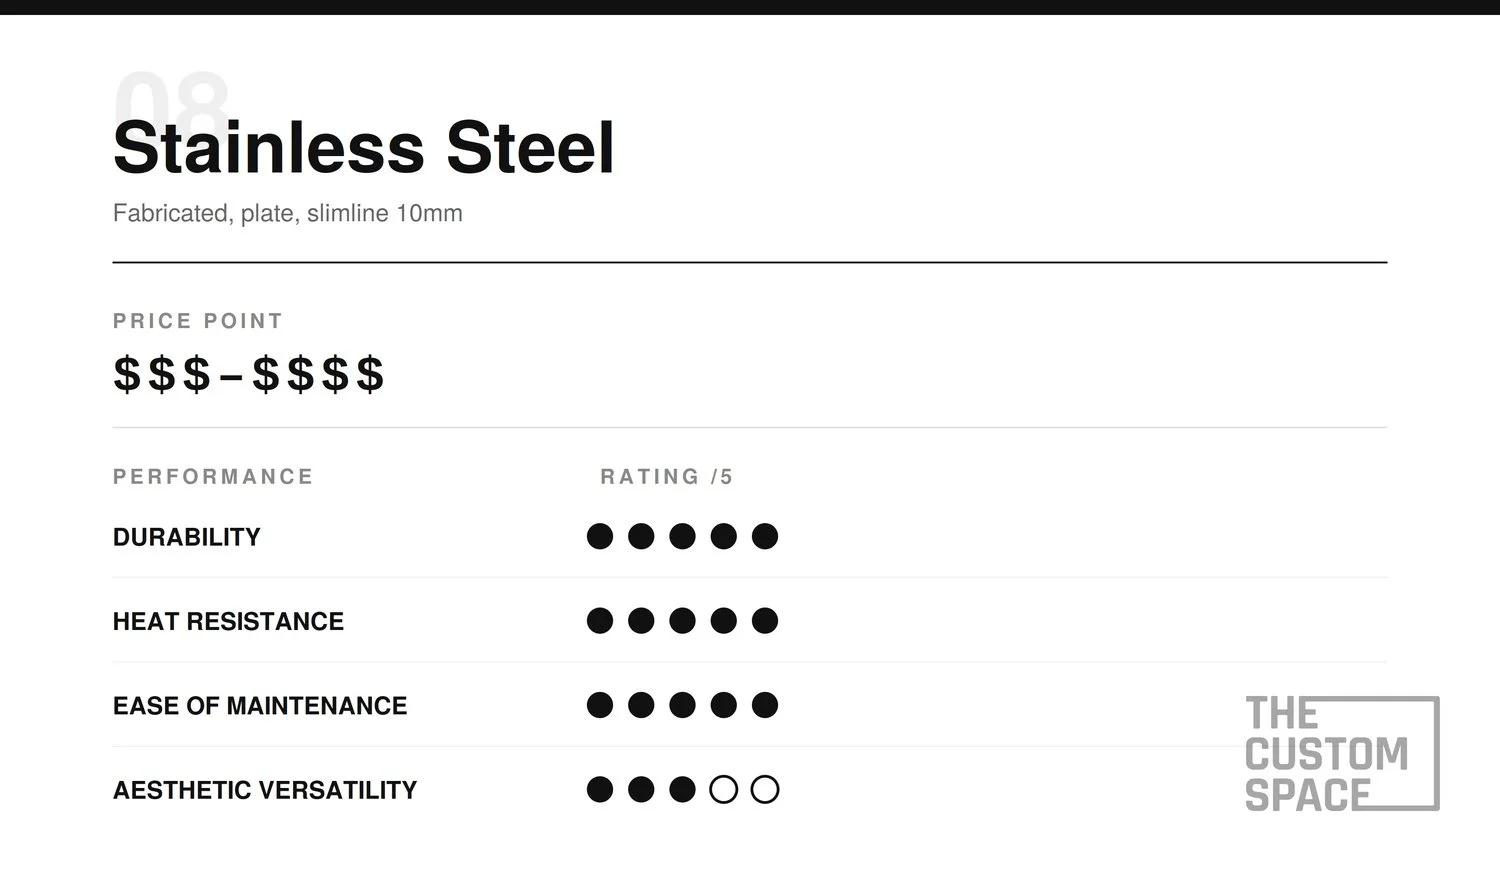Click third filled dot in Aesthetic Versatility row

click(x=682, y=790)
